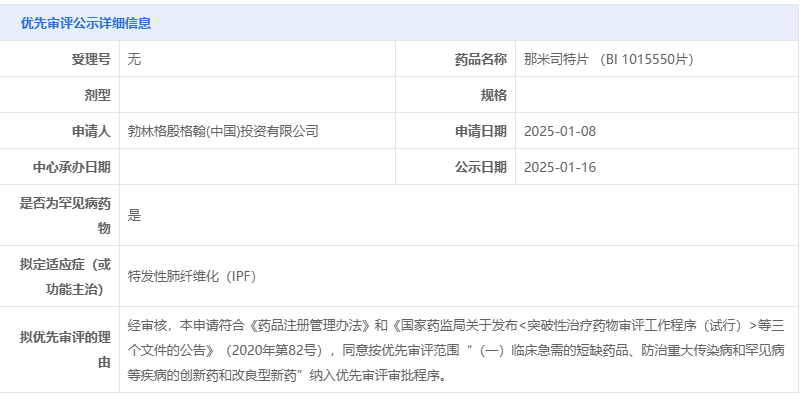802x399 pixels.
Task: Click the application date 2025-01-08
Action: pos(560,131)
